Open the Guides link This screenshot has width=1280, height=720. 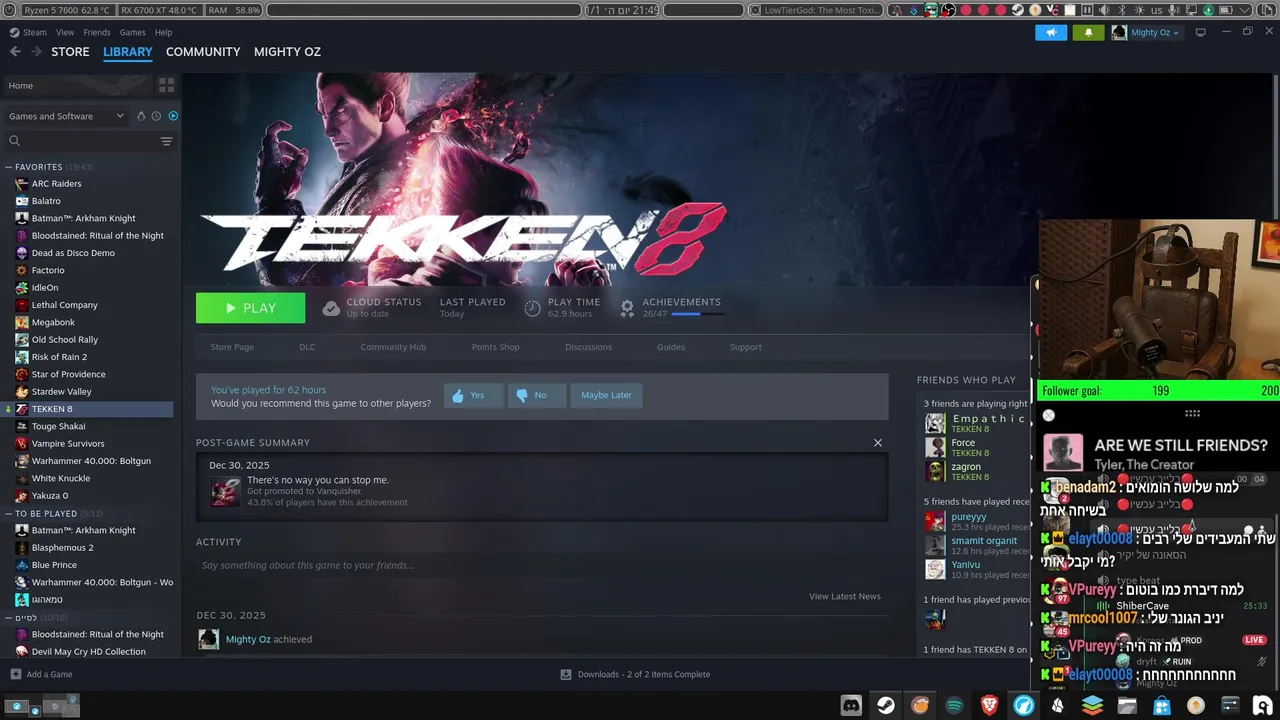pyautogui.click(x=671, y=347)
